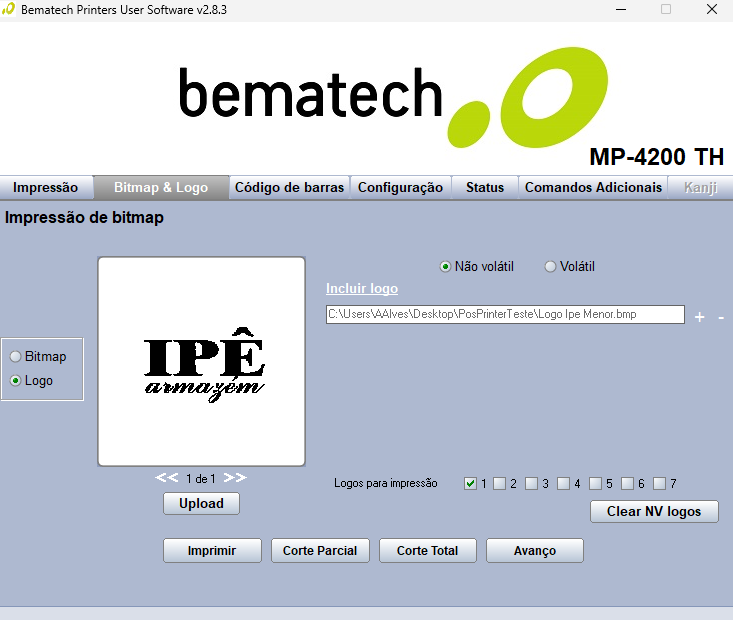
Task: Click the Imprimir button
Action: 212,551
